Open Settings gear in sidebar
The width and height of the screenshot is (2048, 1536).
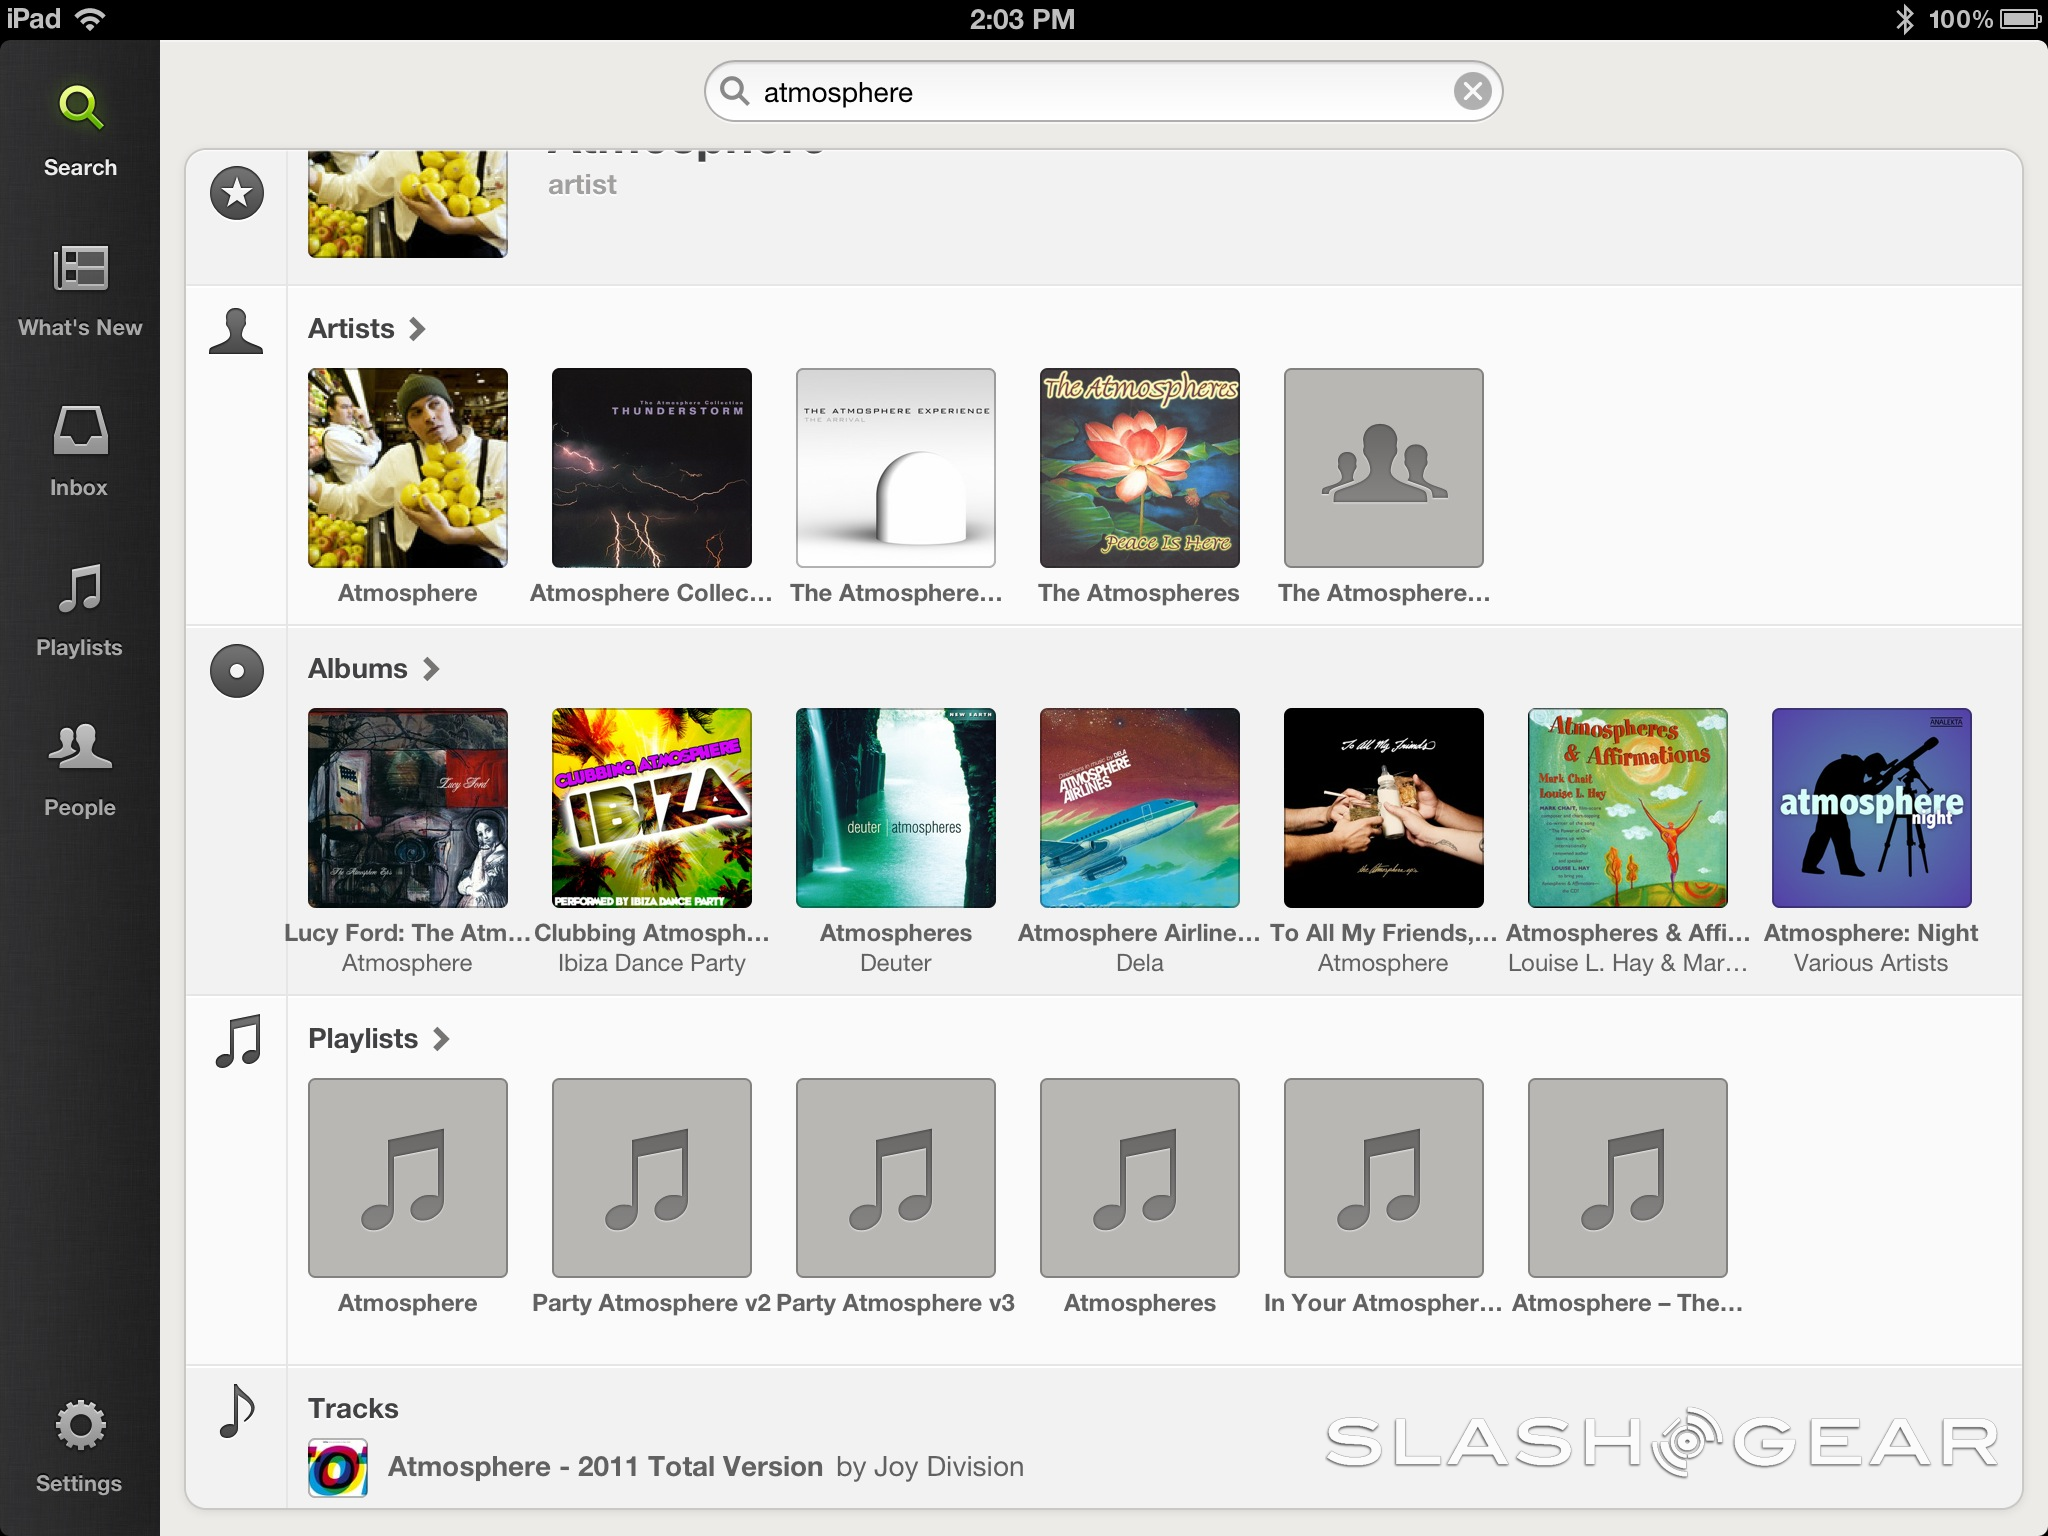(80, 1445)
